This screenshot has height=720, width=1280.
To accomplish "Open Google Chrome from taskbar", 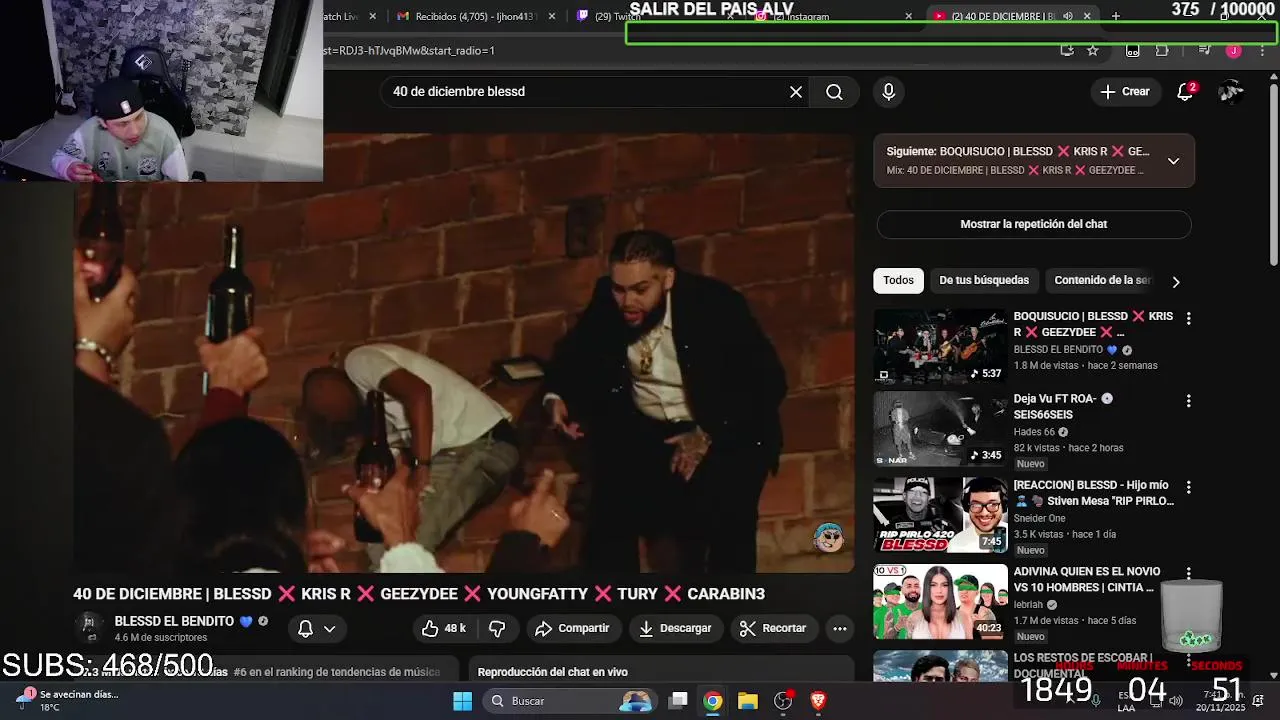I will (x=712, y=701).
